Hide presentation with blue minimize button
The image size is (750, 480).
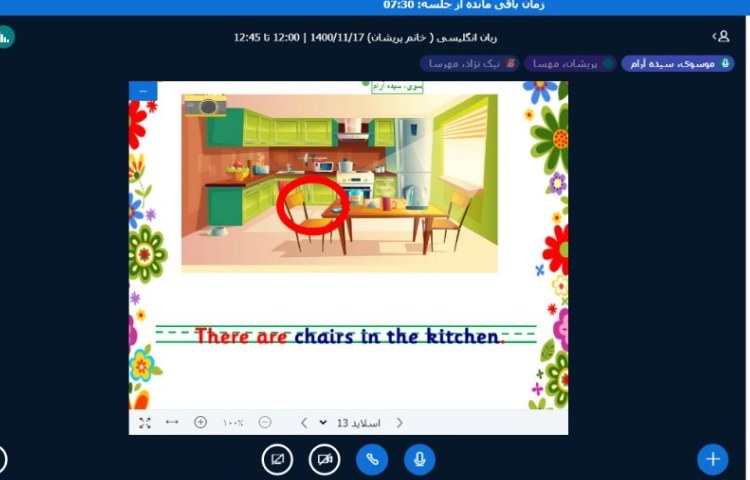tap(143, 91)
